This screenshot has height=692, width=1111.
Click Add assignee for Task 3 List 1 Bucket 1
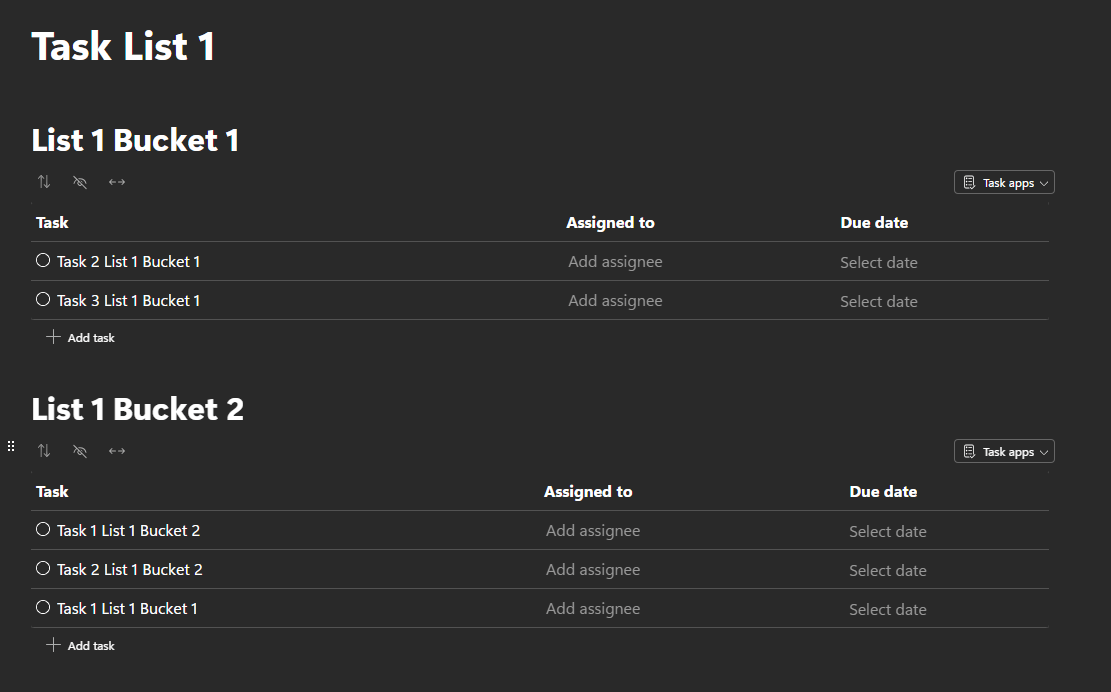tap(615, 300)
